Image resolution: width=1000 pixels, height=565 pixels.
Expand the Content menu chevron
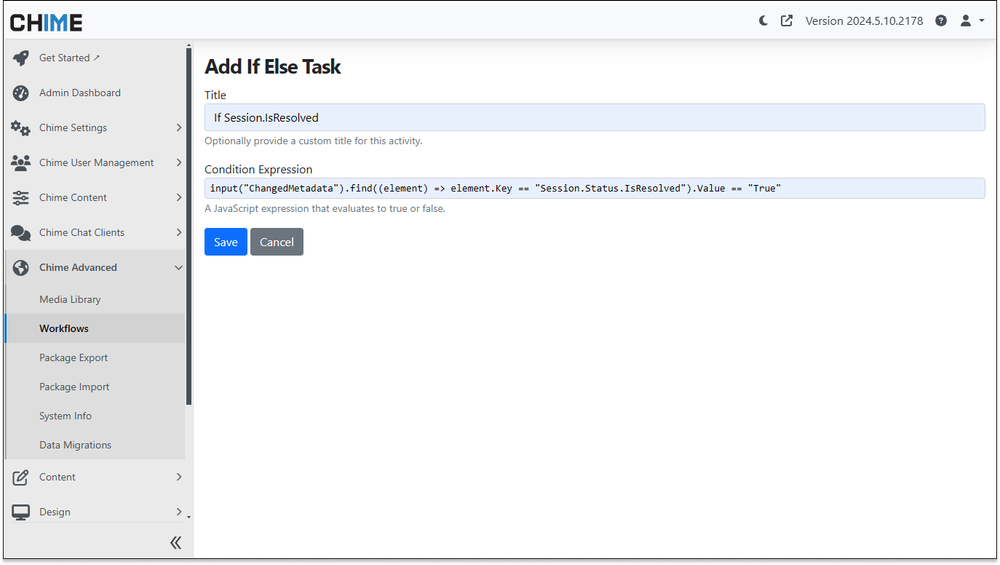(179, 477)
